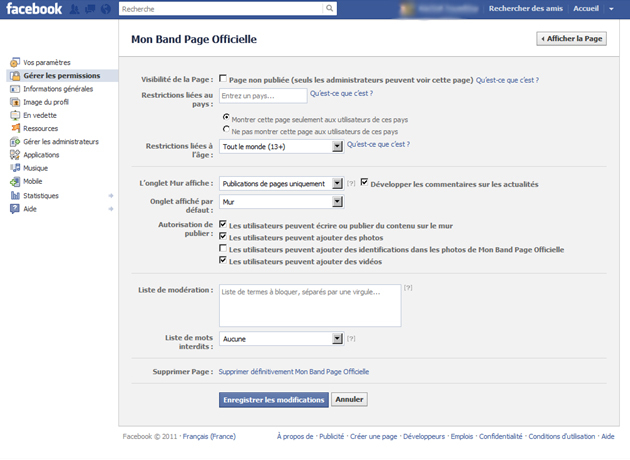Screen dimensions: 630x460
Task: Click Rechercher des amis in top bar
Action: click(526, 8)
